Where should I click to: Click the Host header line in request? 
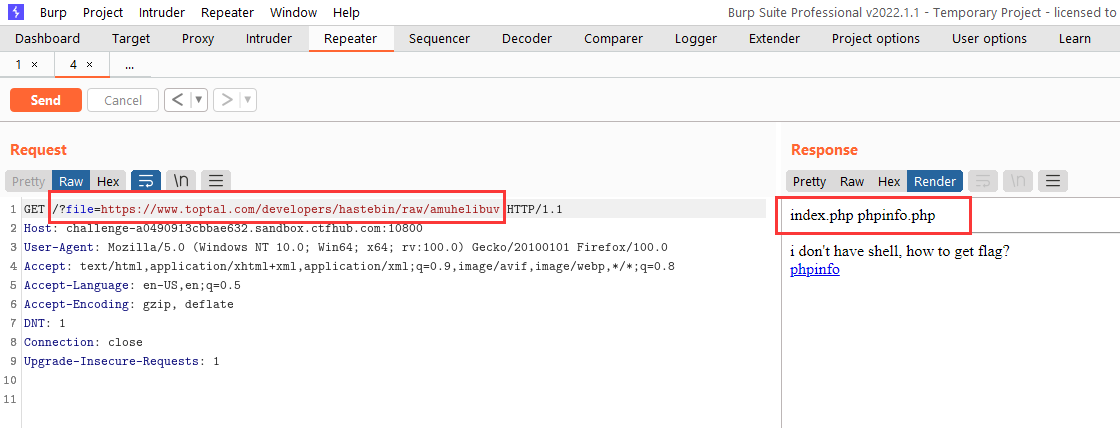[x=223, y=229]
